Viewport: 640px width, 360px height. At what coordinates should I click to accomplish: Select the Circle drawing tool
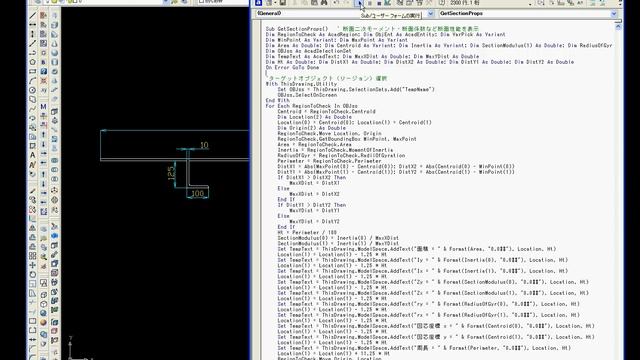coord(33,90)
